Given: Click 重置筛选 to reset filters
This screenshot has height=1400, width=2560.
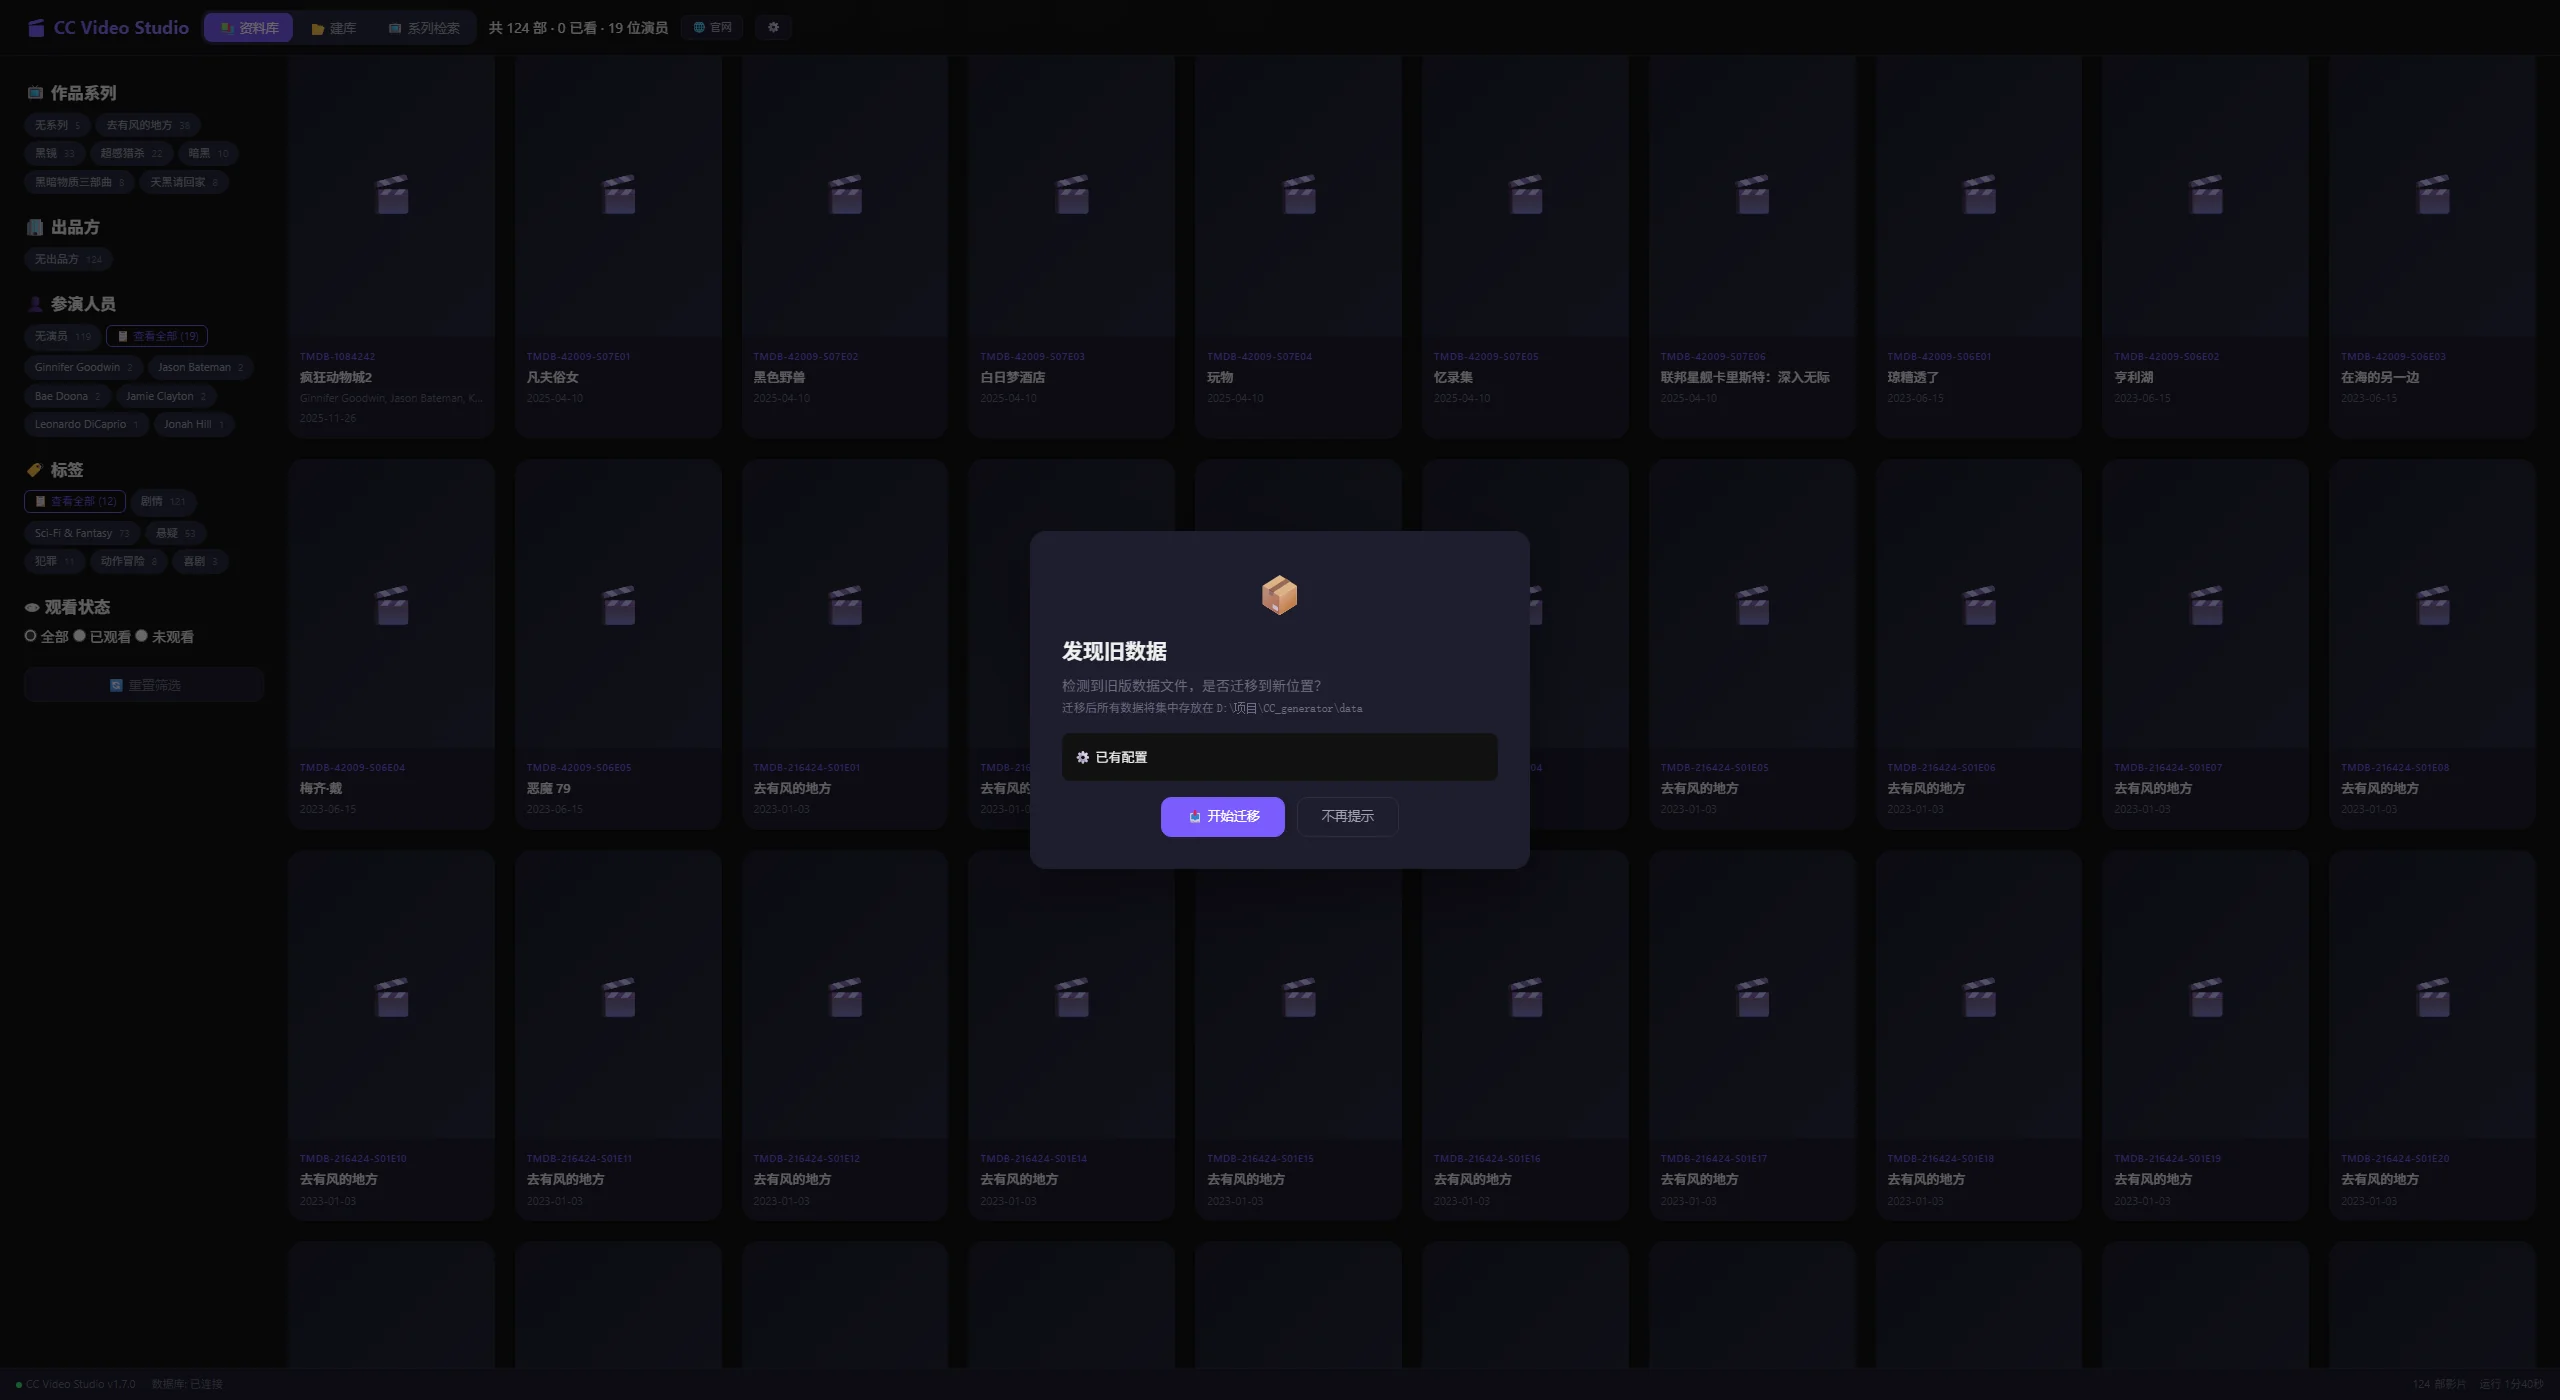Looking at the screenshot, I should [x=144, y=685].
